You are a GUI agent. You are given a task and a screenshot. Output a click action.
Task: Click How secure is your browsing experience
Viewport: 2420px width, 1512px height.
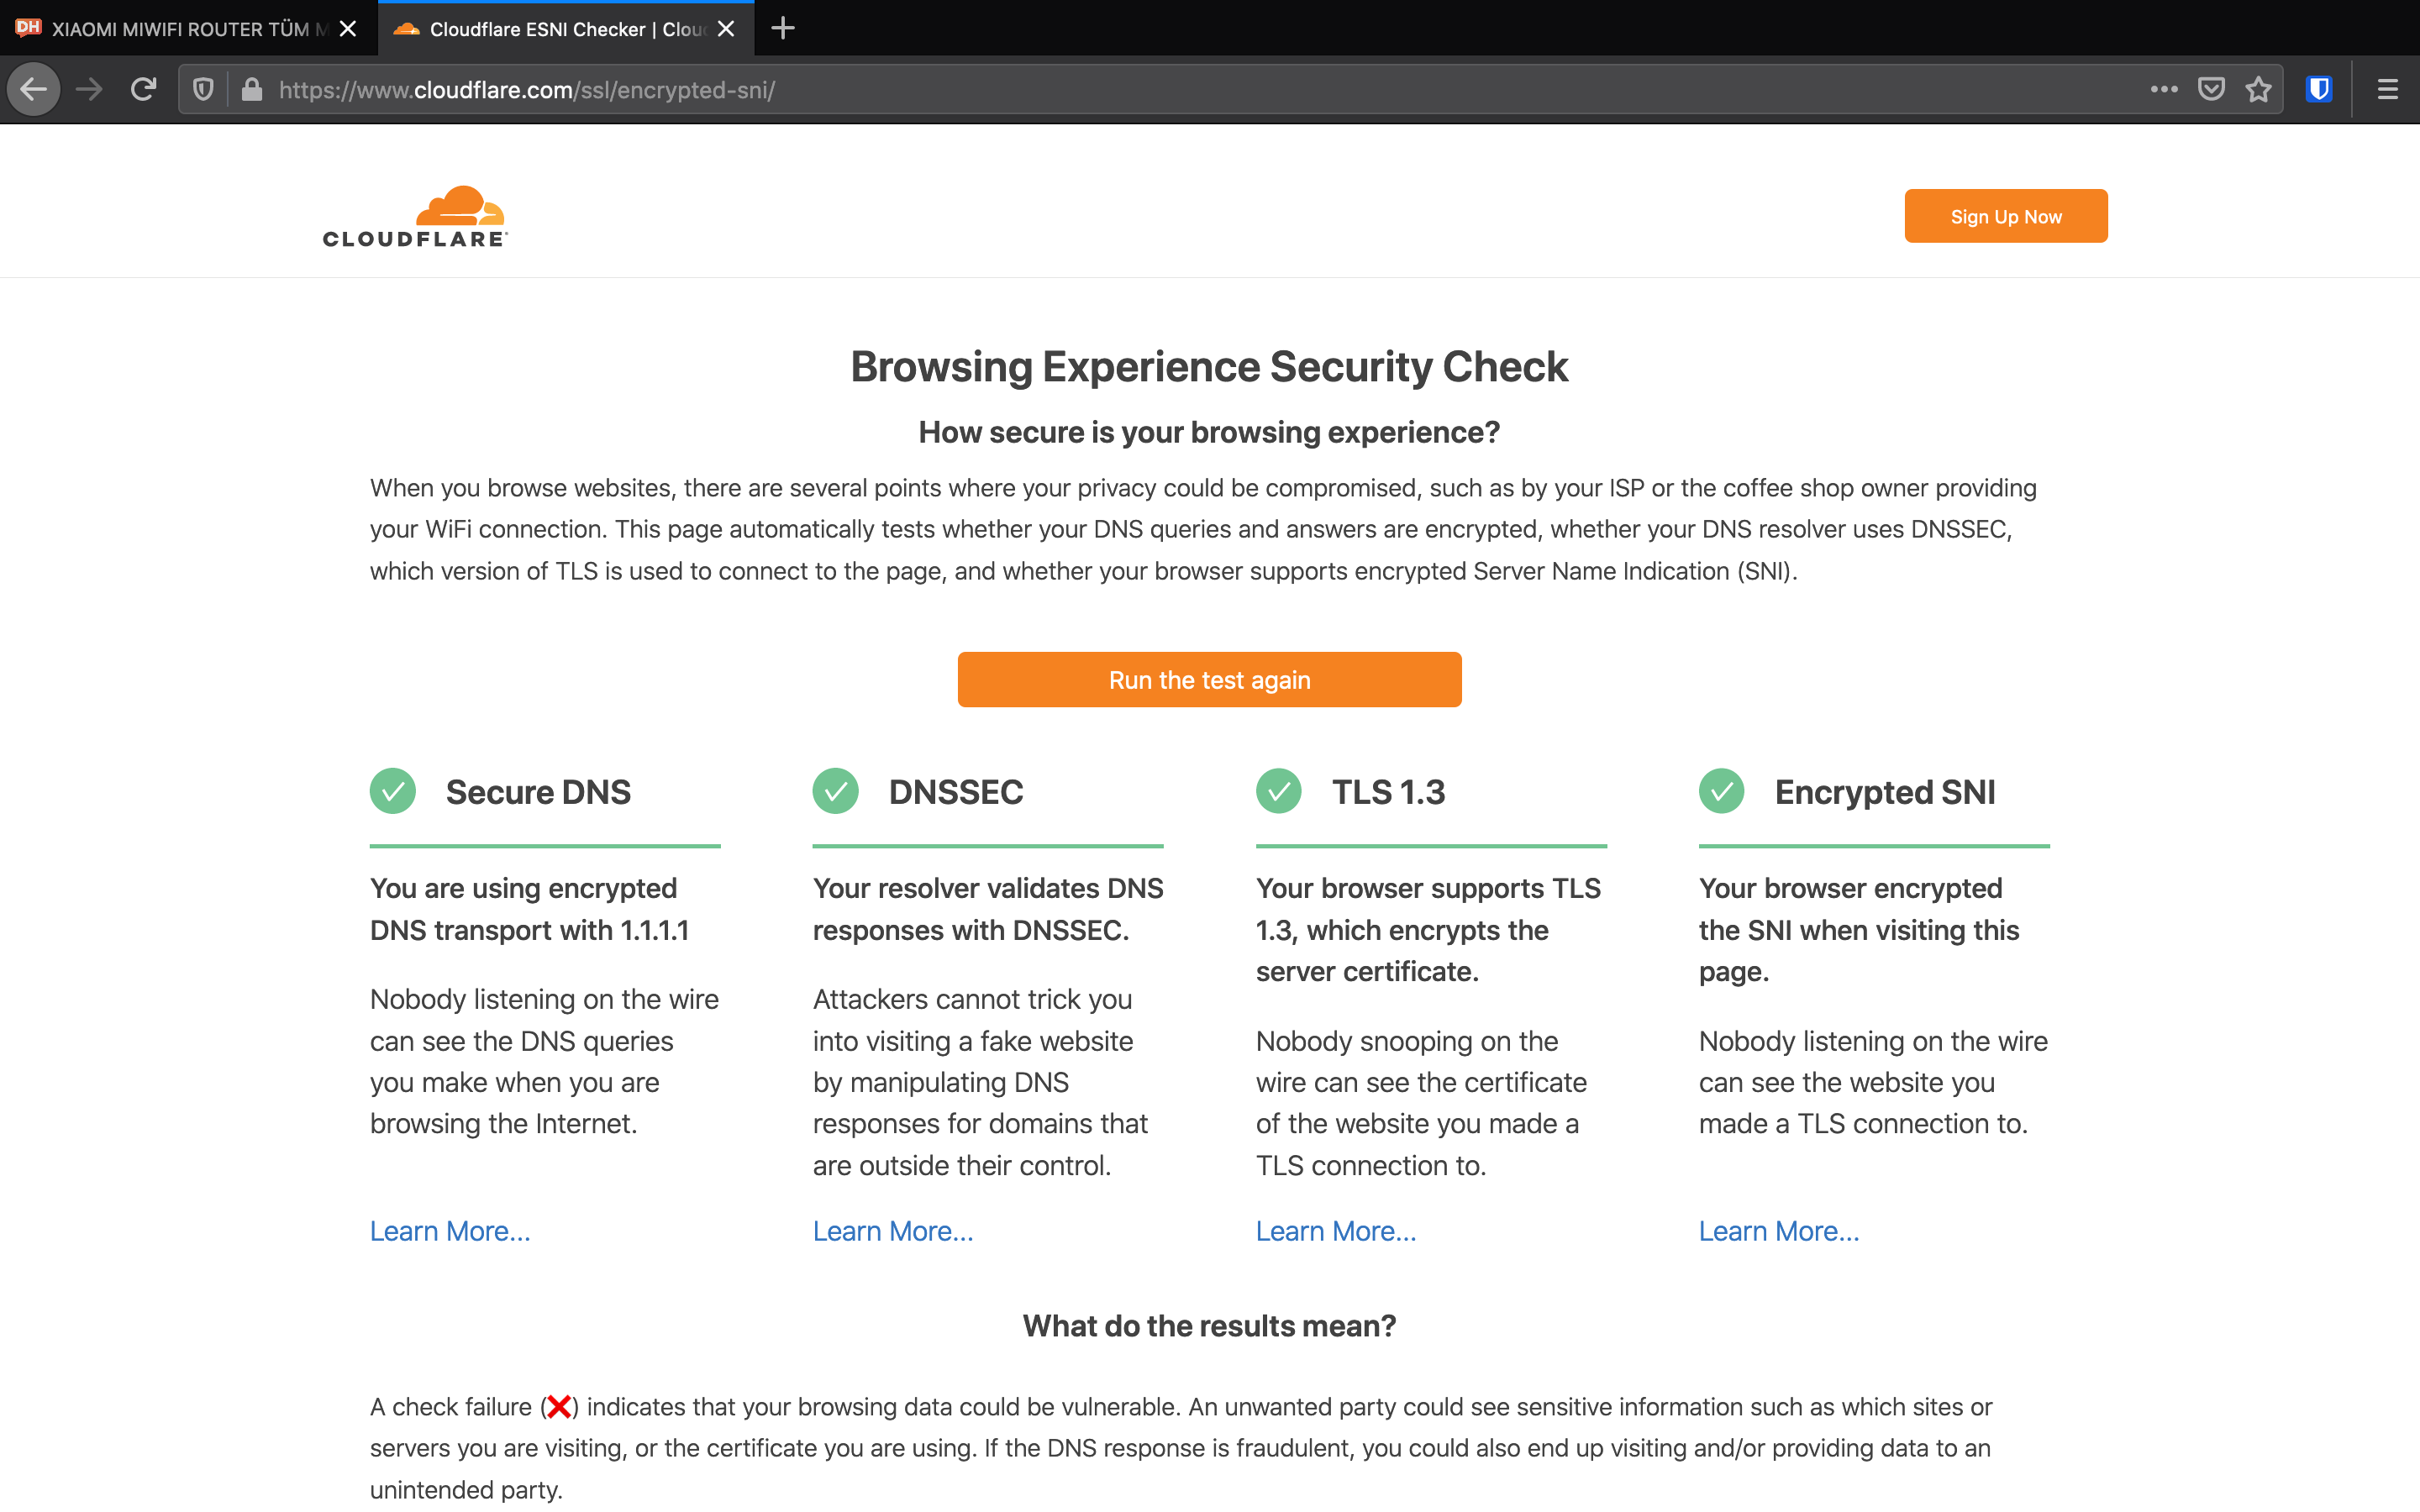(1209, 432)
